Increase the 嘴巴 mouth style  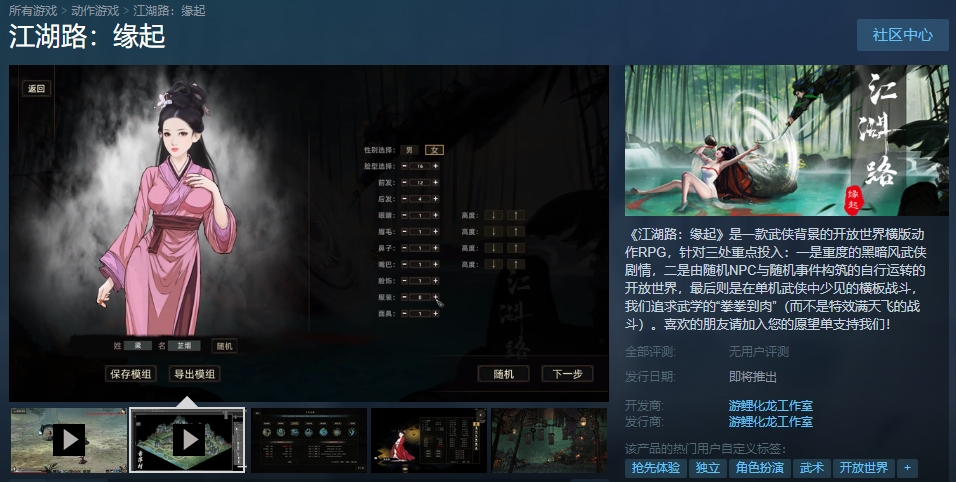coord(435,264)
